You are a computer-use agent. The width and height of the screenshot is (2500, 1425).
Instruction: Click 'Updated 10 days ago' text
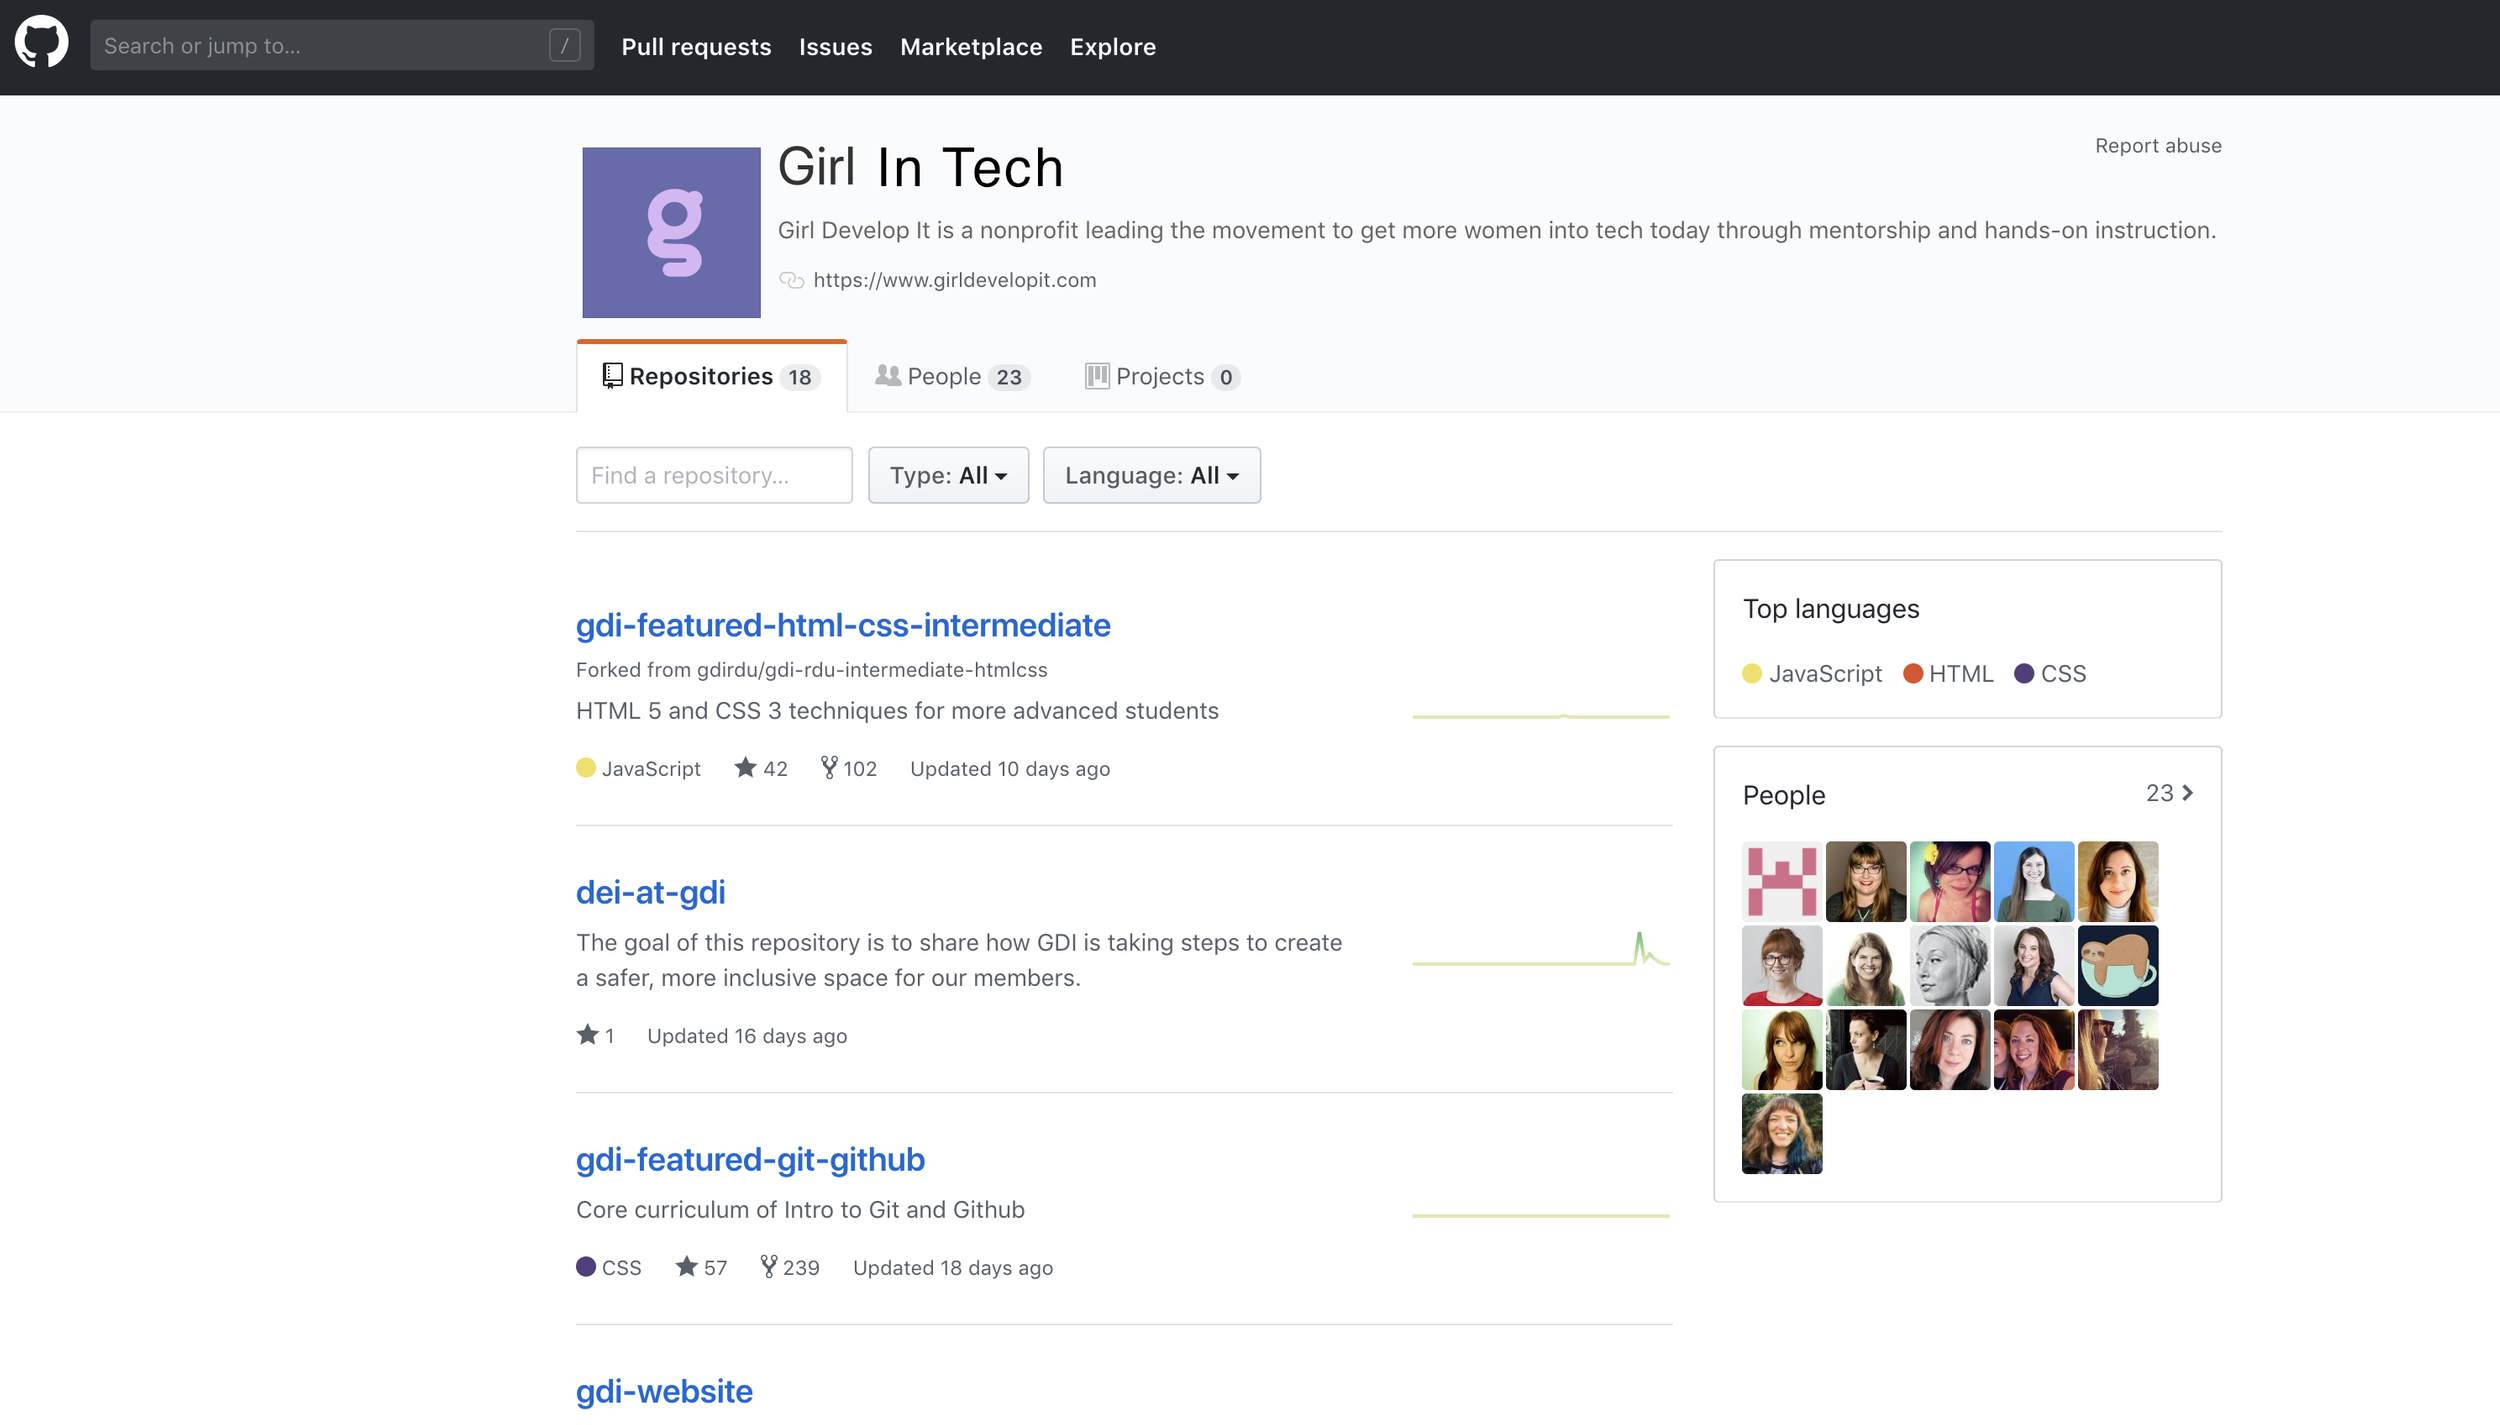point(1010,769)
